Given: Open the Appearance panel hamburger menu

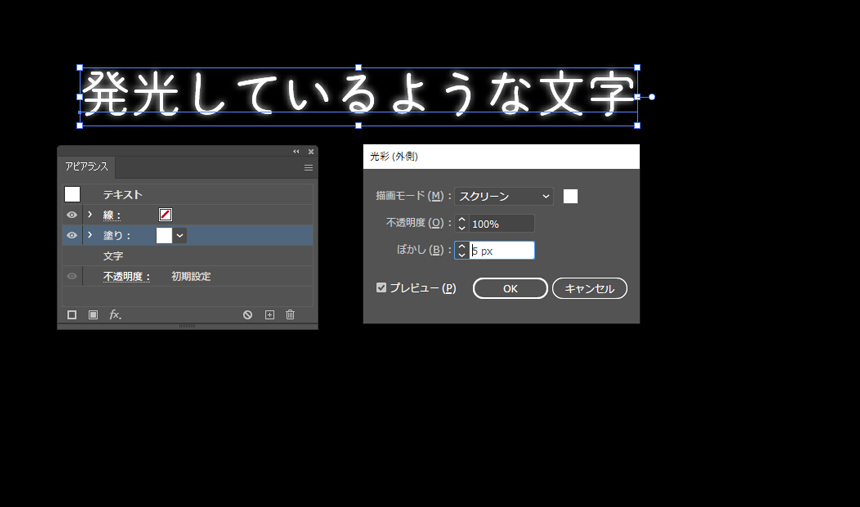Looking at the screenshot, I should [x=308, y=168].
